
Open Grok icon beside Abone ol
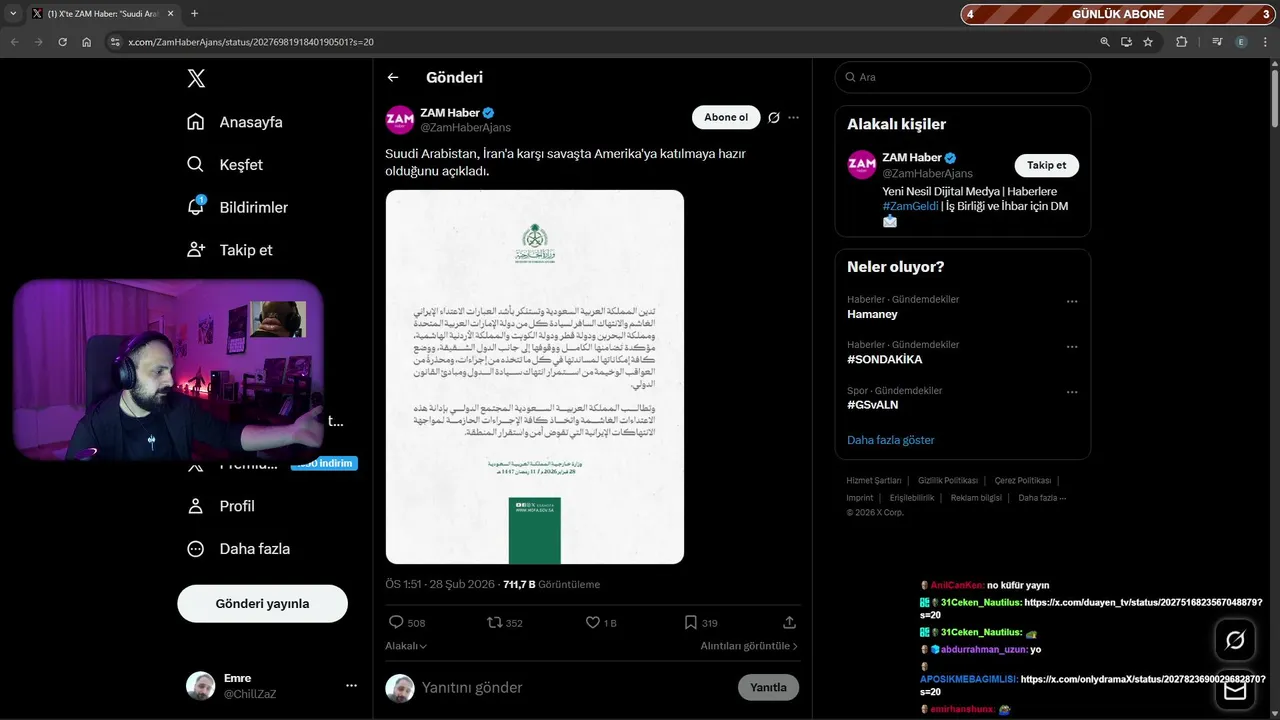click(x=773, y=118)
